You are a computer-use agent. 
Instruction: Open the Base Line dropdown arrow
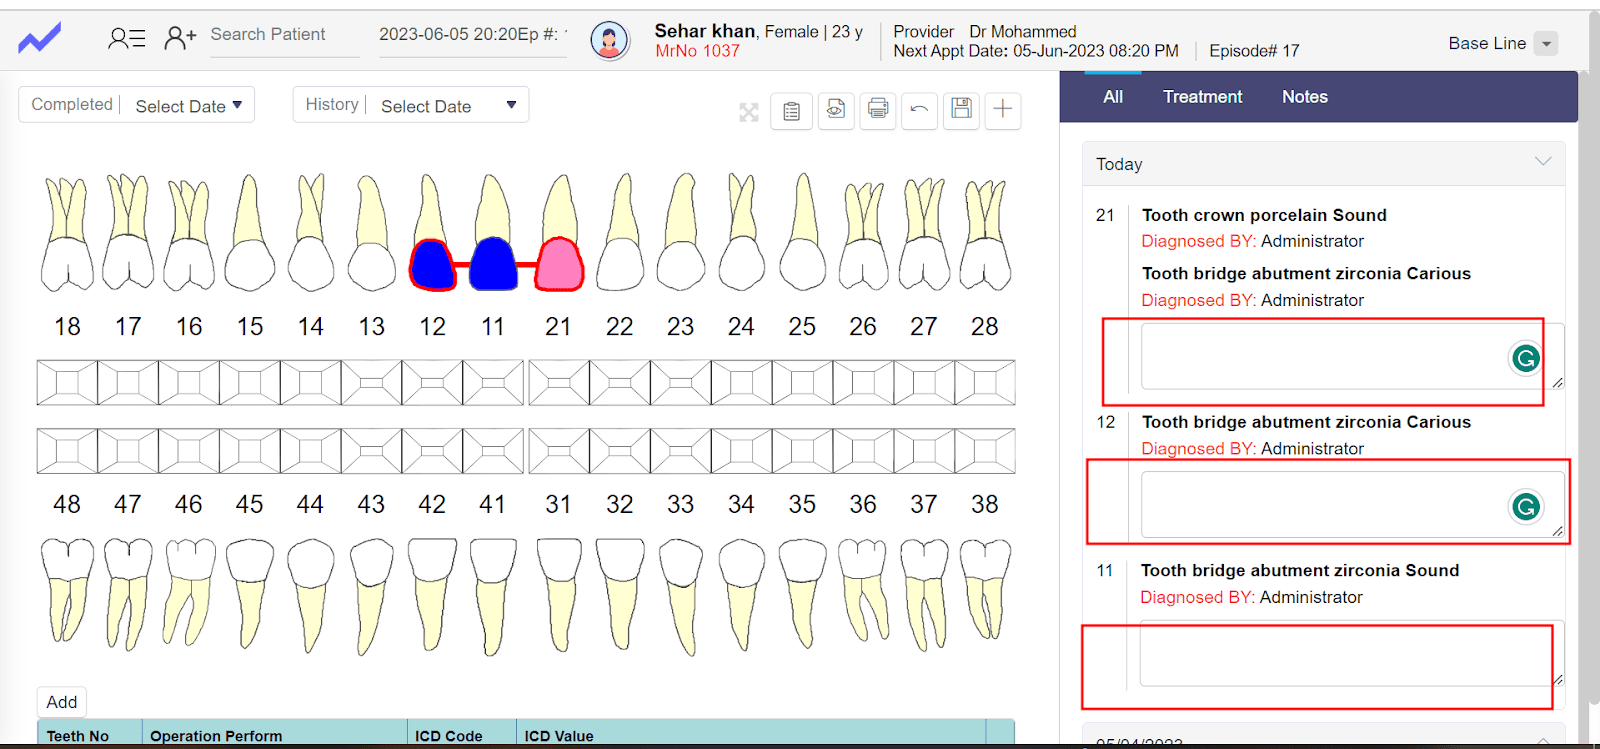coord(1546,43)
